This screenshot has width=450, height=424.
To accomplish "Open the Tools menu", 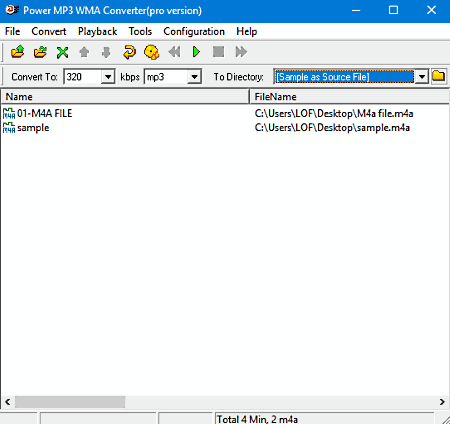I will (x=140, y=31).
